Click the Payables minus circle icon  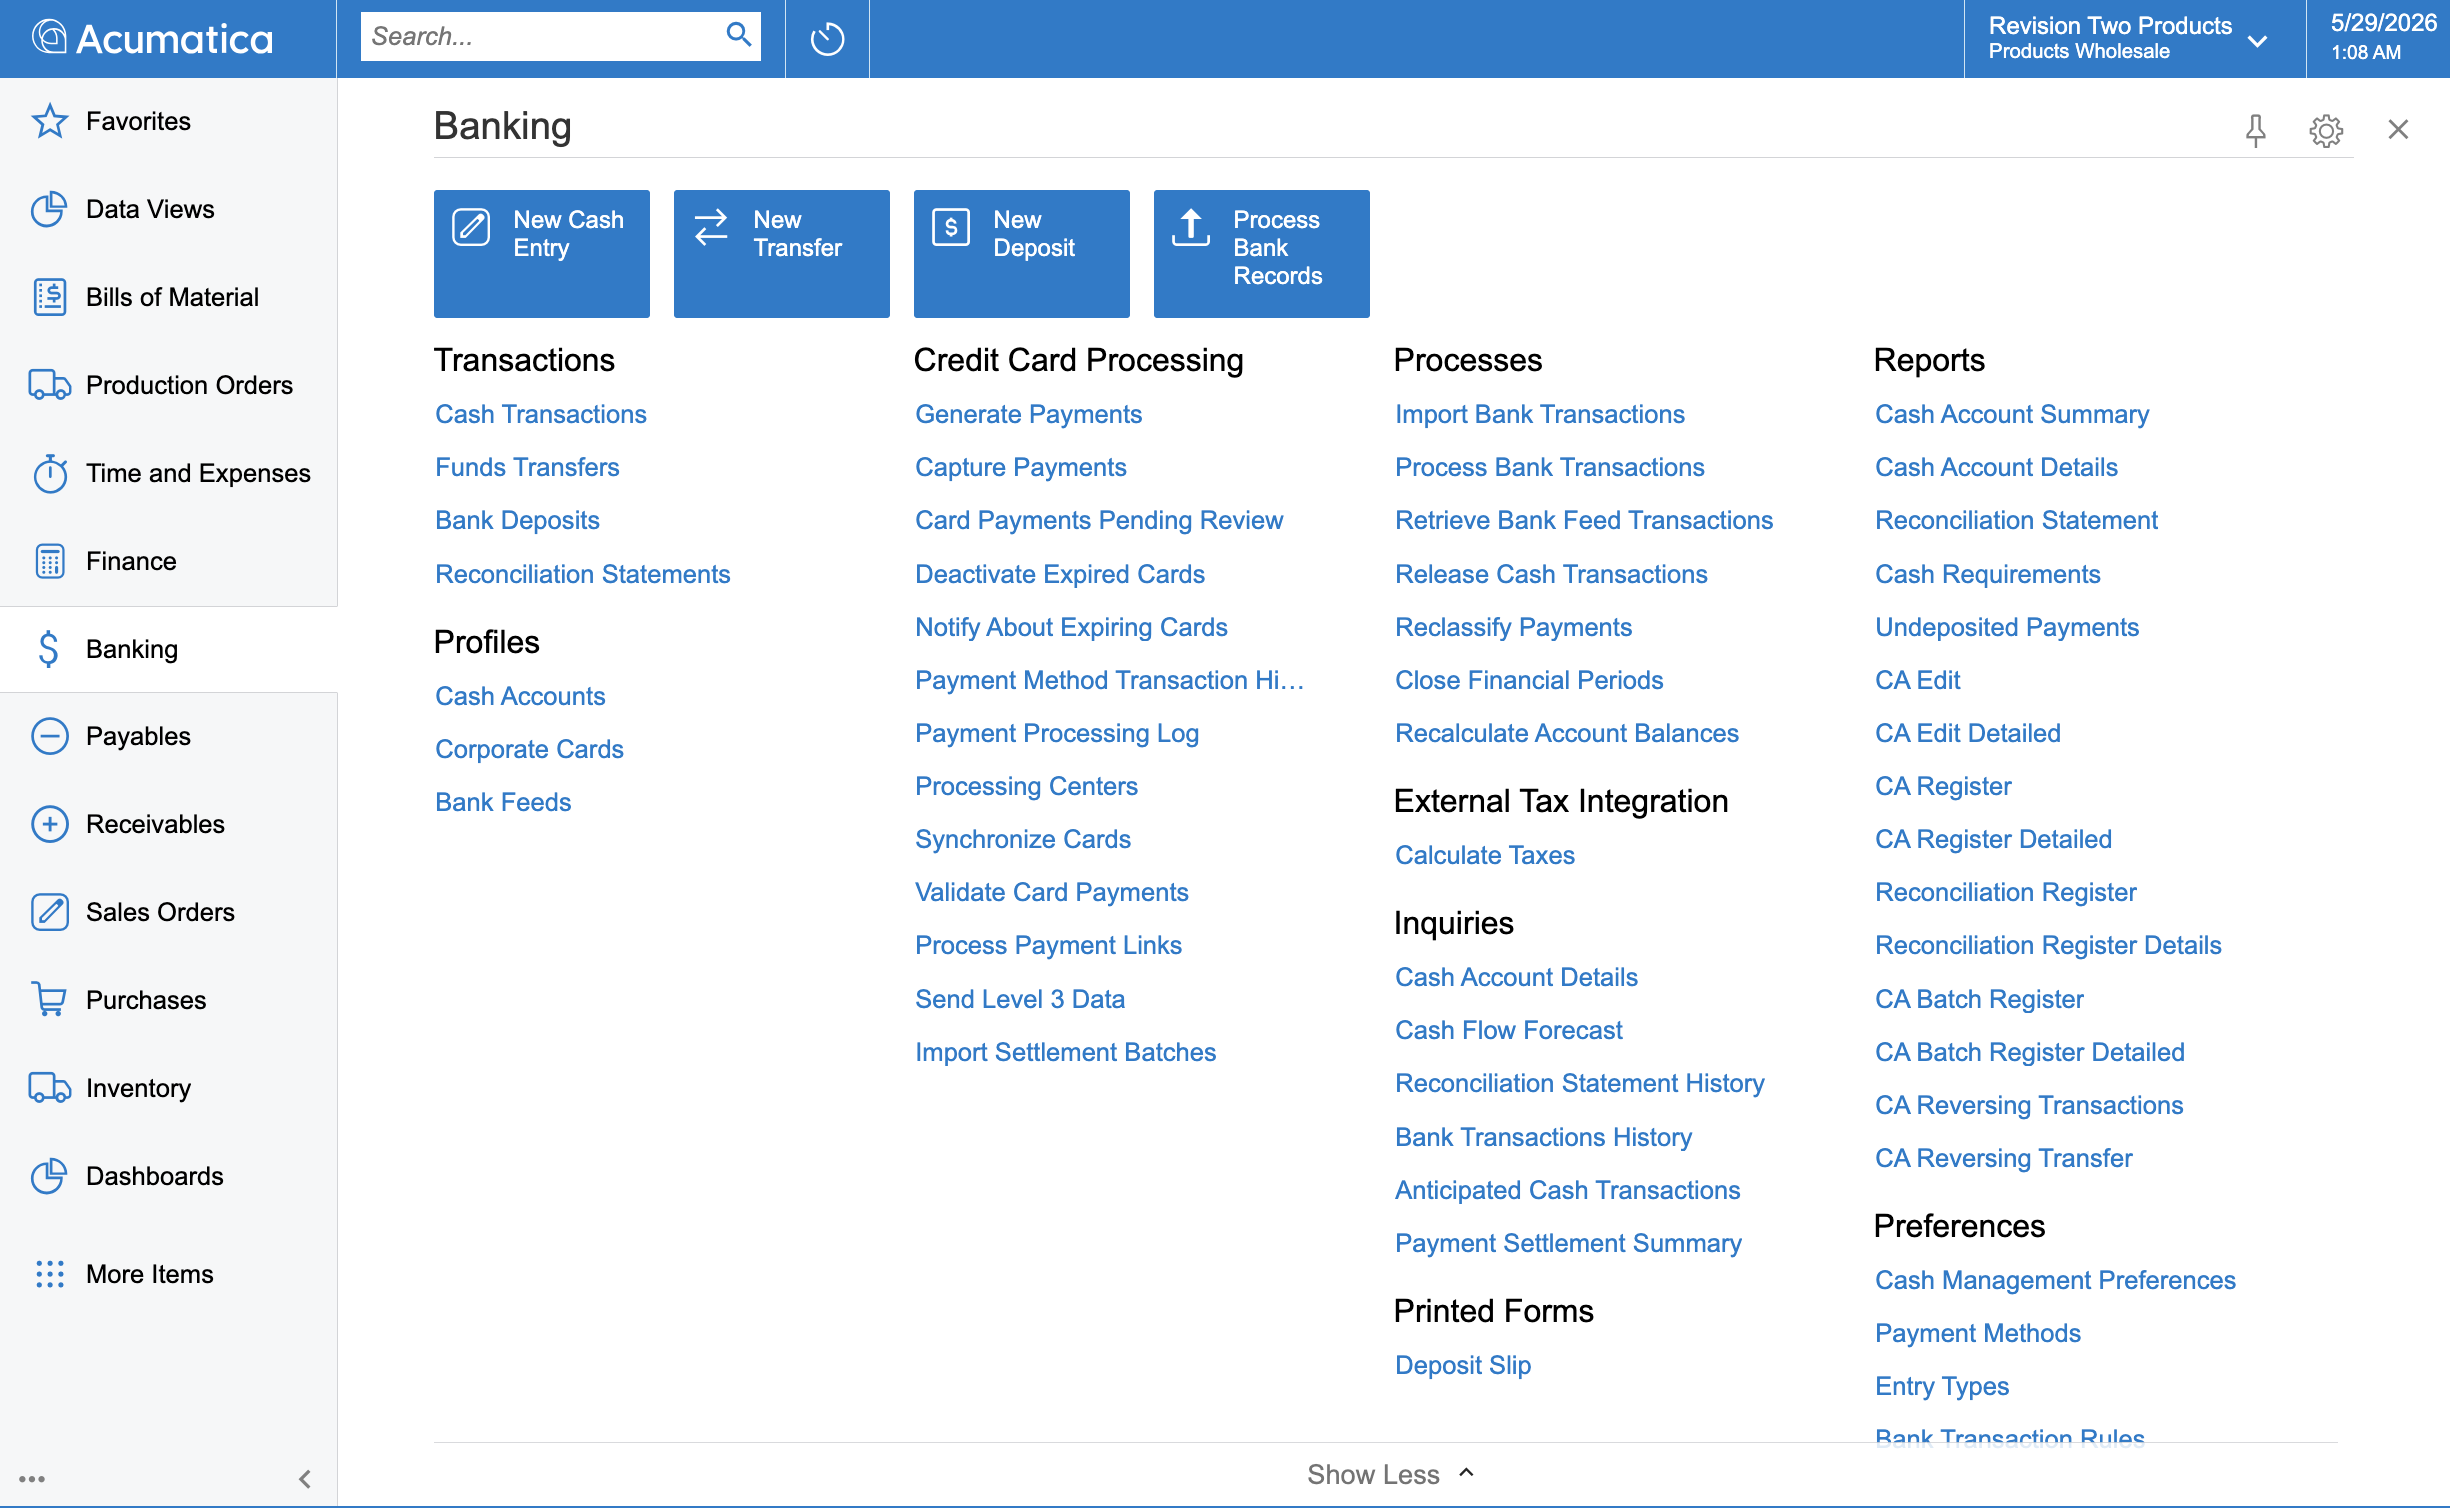[x=49, y=736]
